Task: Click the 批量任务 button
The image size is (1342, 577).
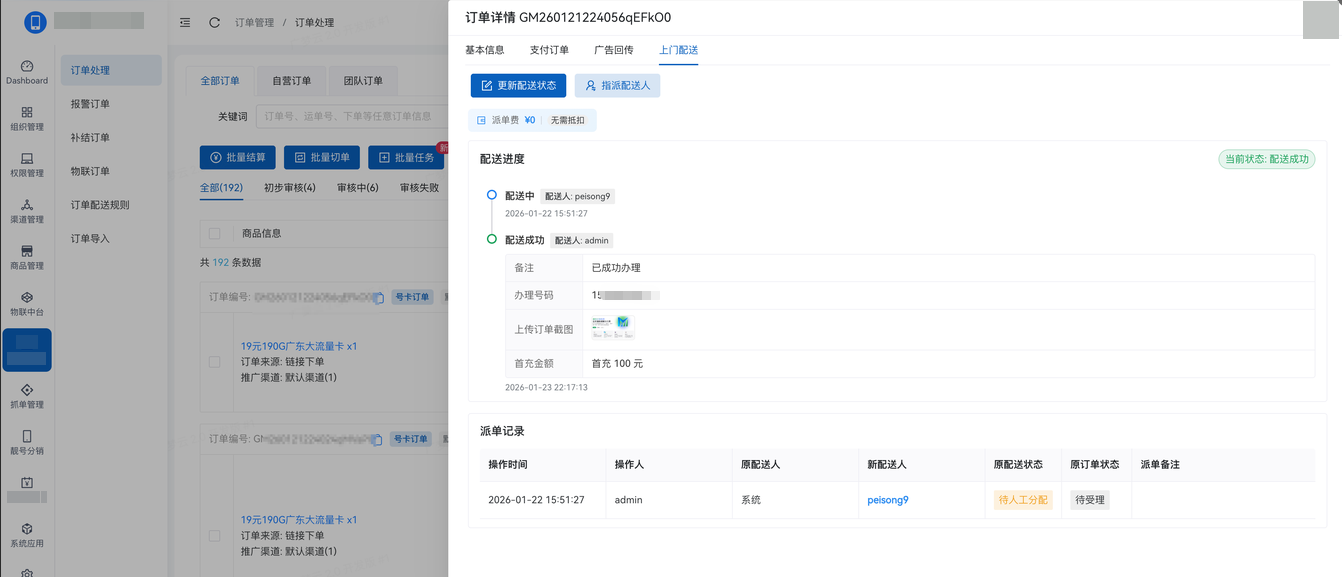Action: point(406,157)
